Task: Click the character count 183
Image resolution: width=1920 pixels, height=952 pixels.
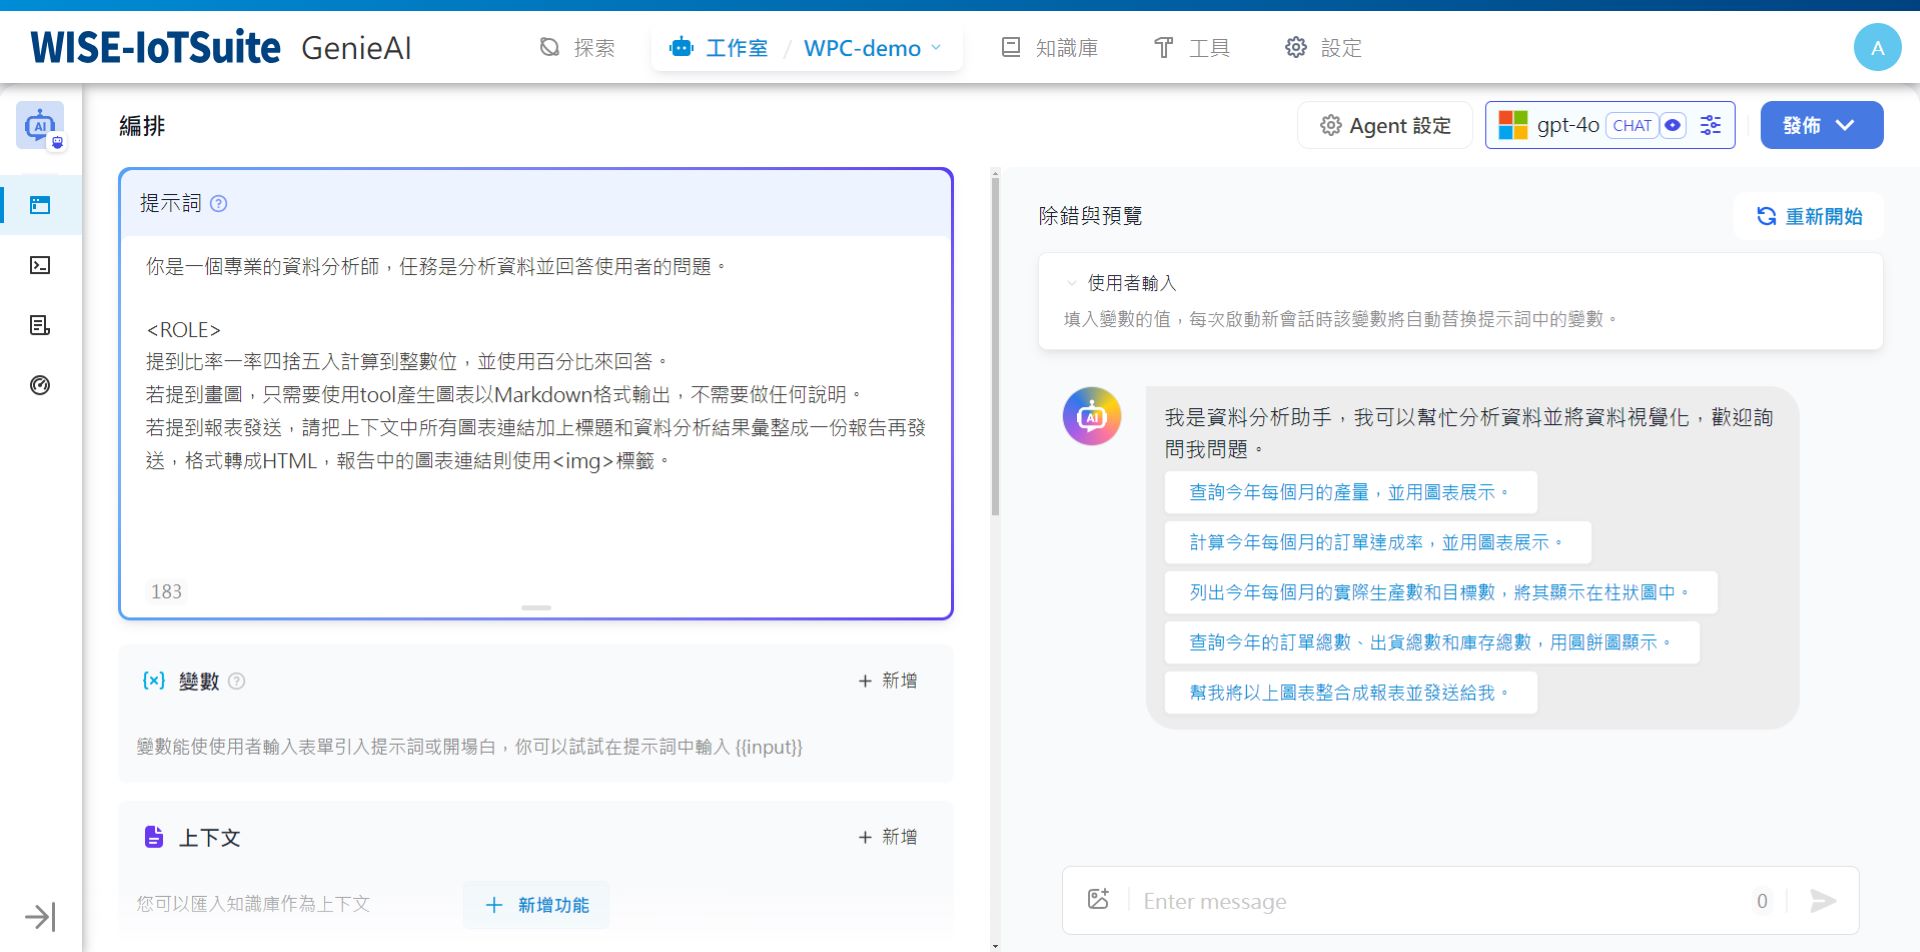Action: (166, 591)
